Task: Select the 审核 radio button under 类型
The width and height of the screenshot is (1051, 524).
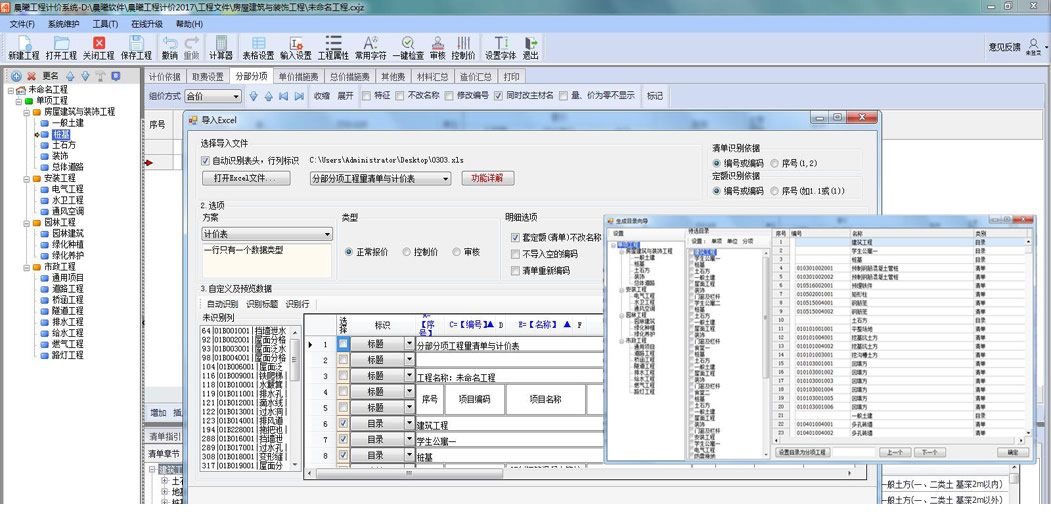Action: [456, 252]
